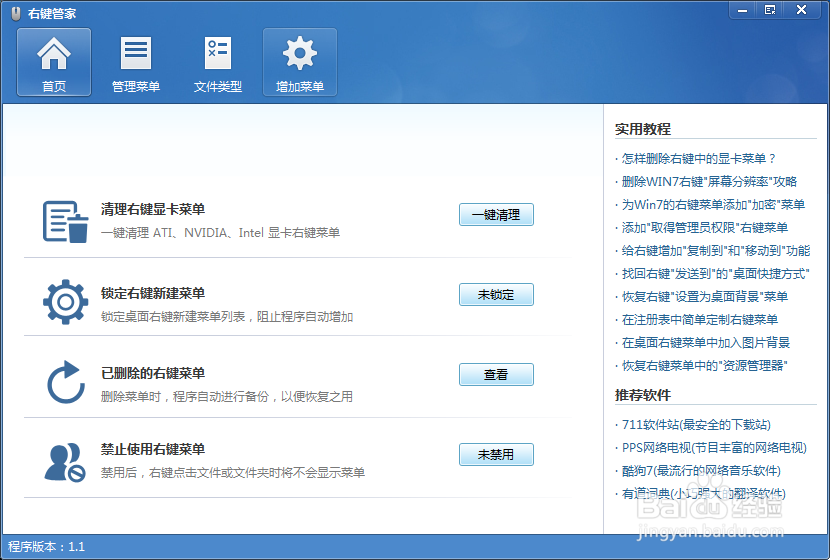Click the 锁定右键新建菜单 heading

click(x=153, y=293)
